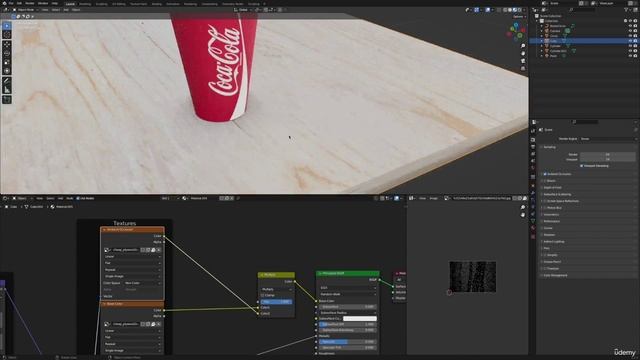Screen dimensions: 640x360
Task: Switch to the UV Editing workspace tab
Action: [x=118, y=4]
